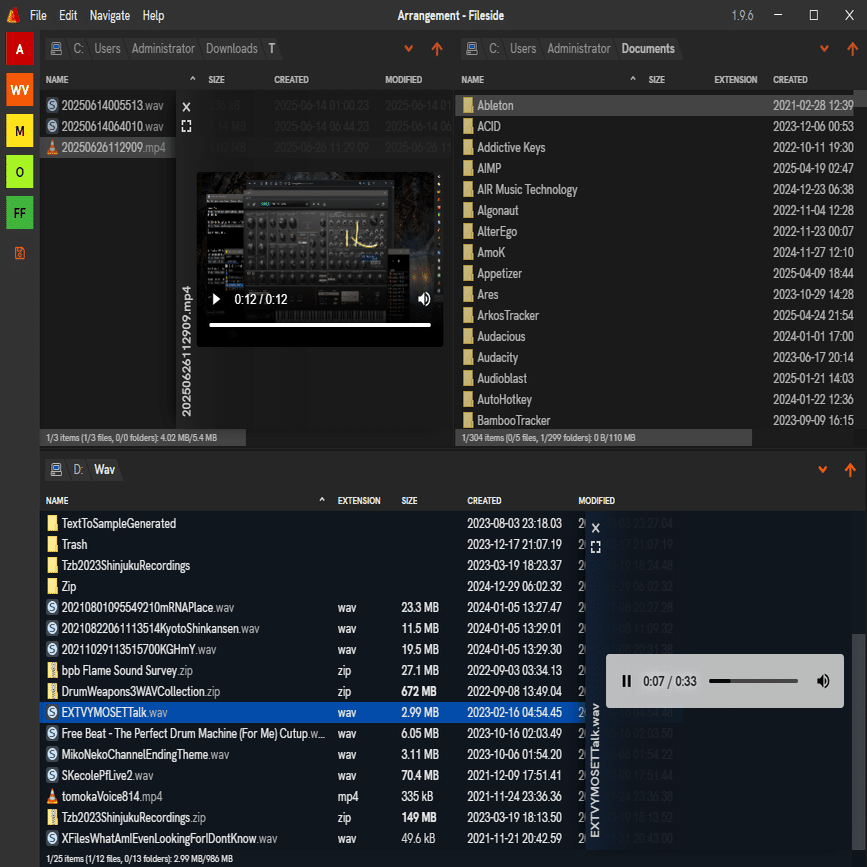Viewport: 867px width, 867px height.
Task: Select tomokaVoice814.mp4 VLC file icon
Action: pos(52,796)
